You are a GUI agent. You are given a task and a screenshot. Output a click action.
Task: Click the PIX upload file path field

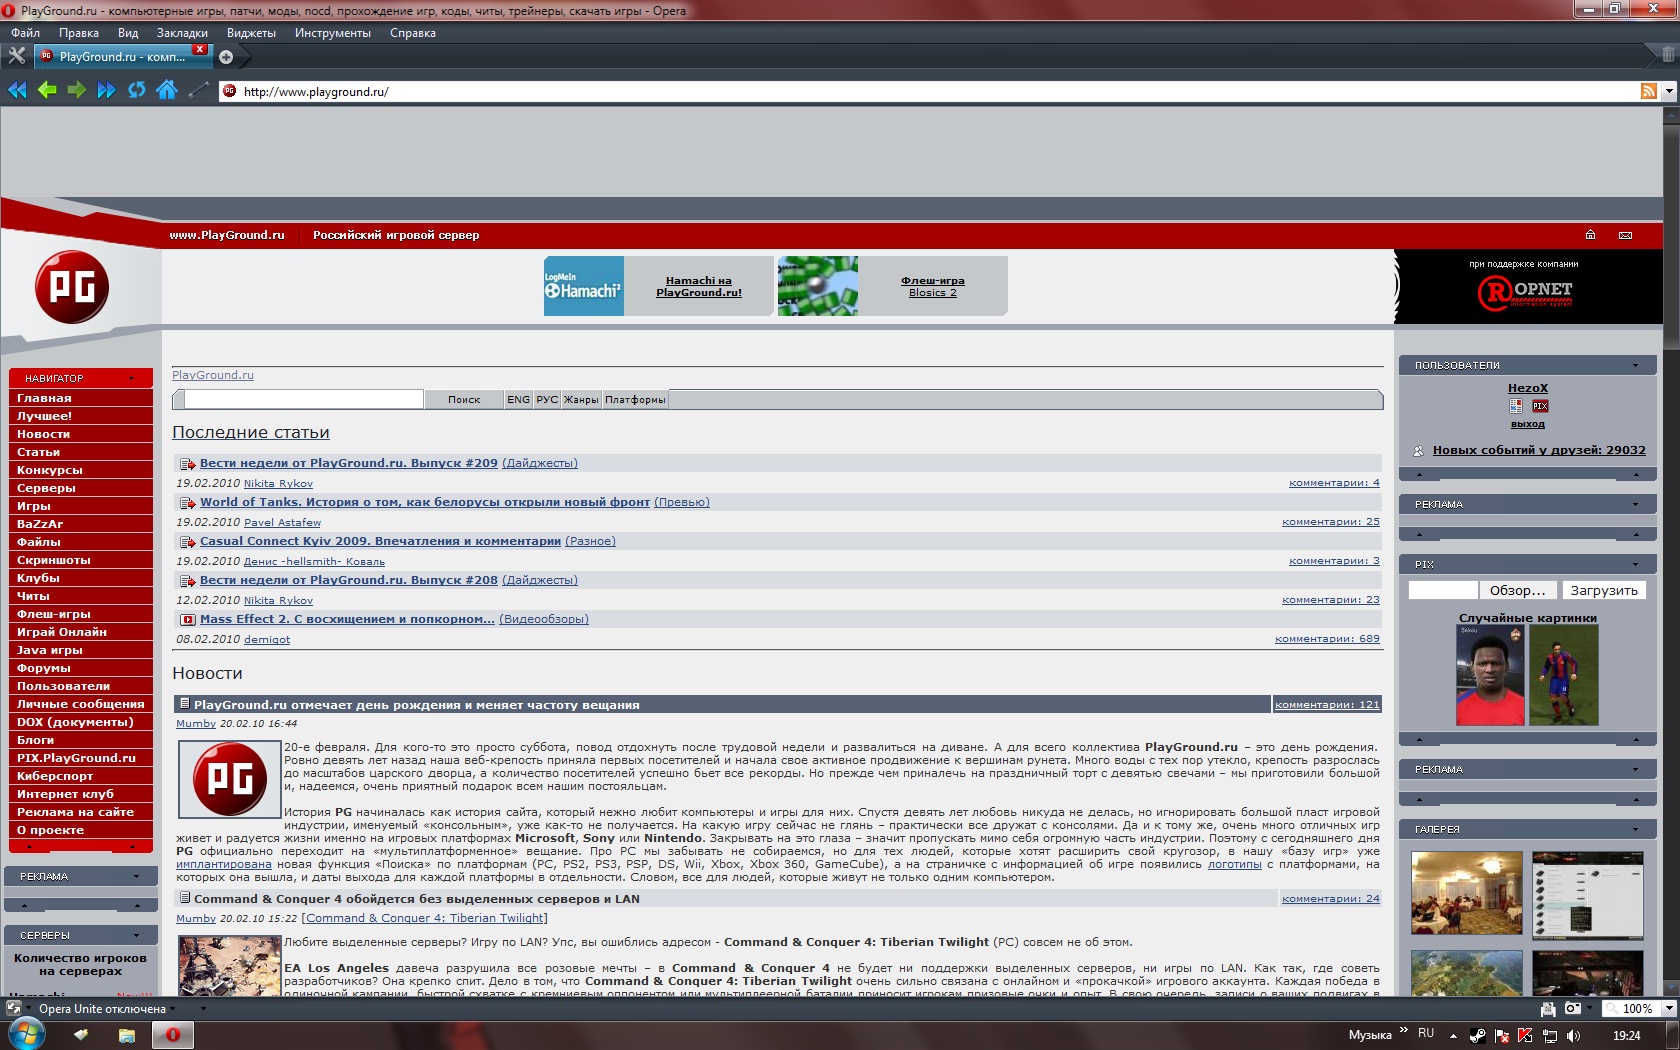click(1443, 591)
